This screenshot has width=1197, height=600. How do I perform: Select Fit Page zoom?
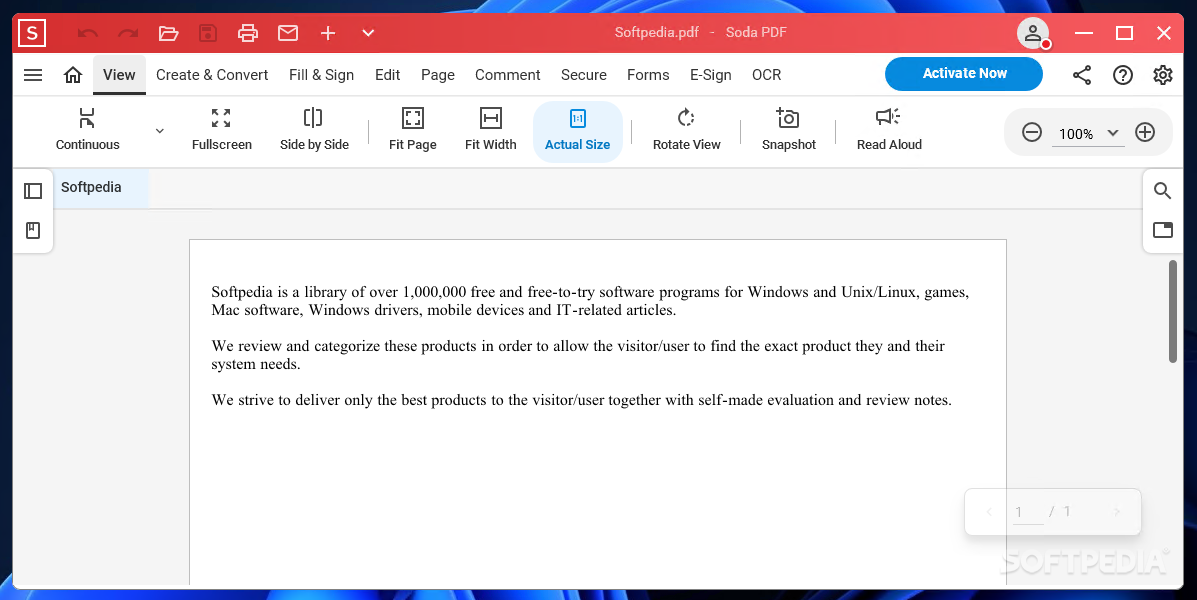[412, 130]
